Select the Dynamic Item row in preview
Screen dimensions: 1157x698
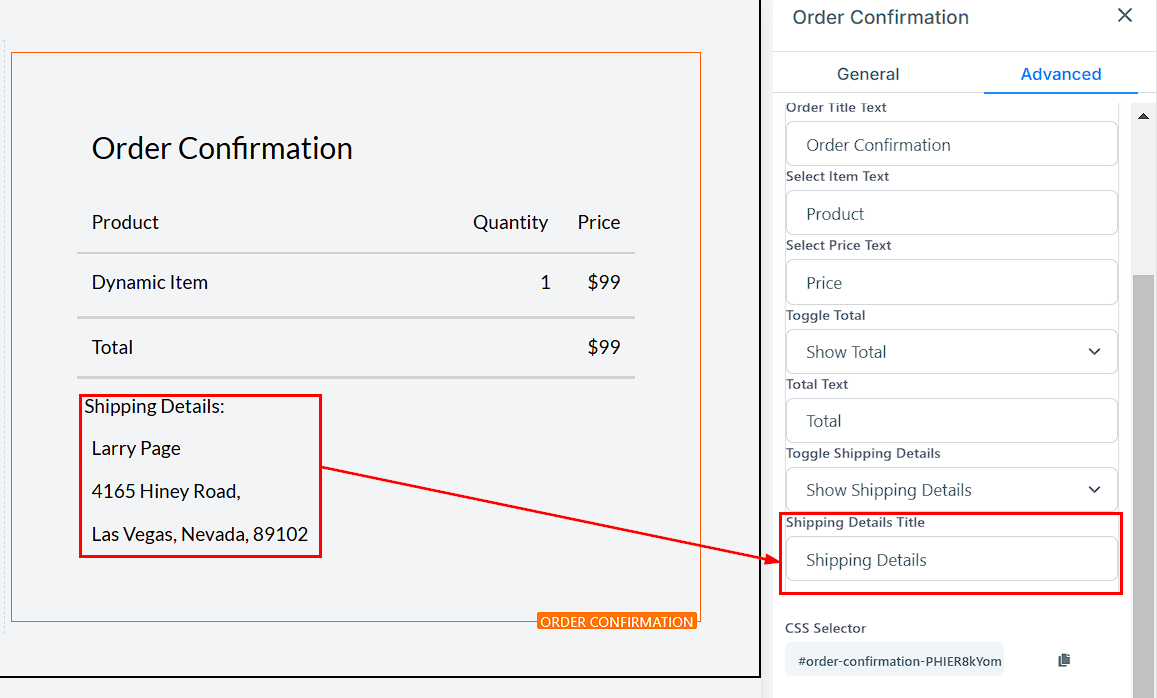pyautogui.click(x=150, y=283)
